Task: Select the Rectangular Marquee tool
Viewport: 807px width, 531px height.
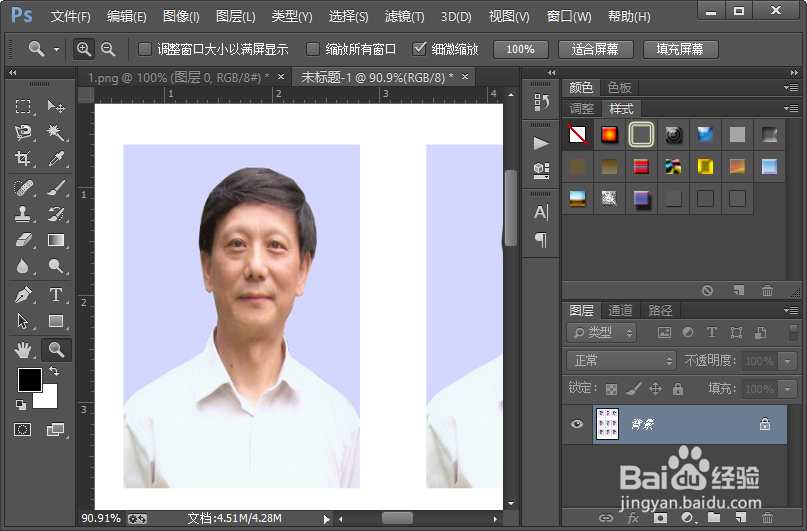Action: (x=23, y=107)
